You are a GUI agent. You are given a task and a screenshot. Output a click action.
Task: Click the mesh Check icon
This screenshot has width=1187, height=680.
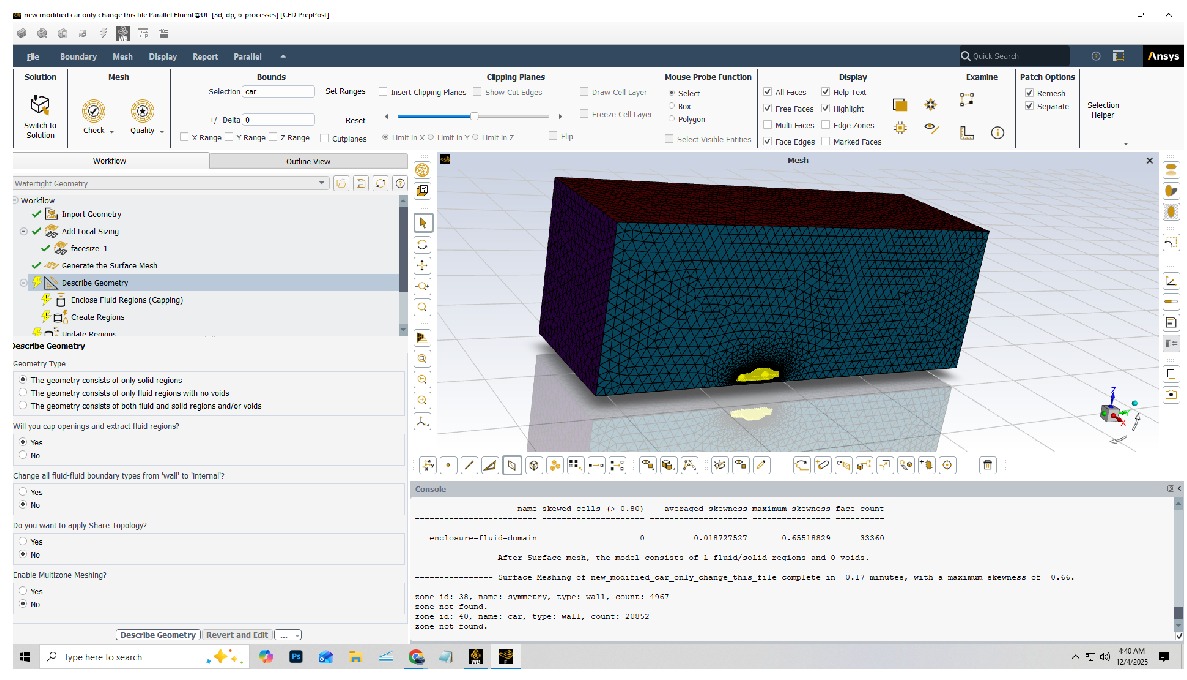pos(94,111)
